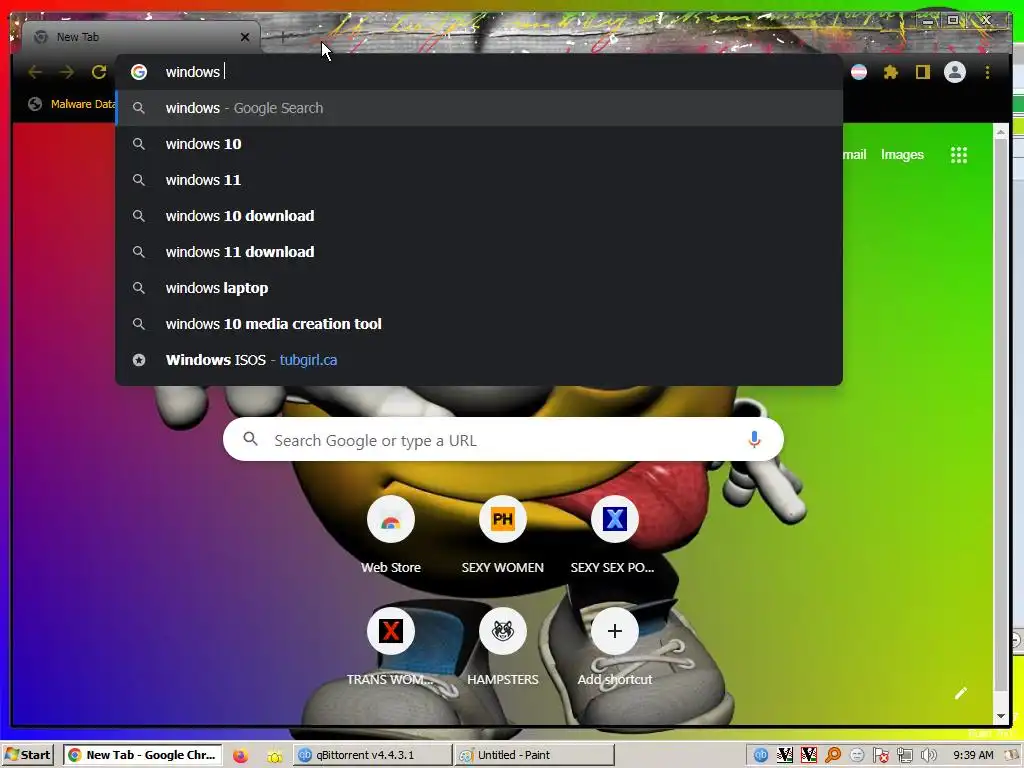Open the blue X shortcut tile

pos(615,520)
